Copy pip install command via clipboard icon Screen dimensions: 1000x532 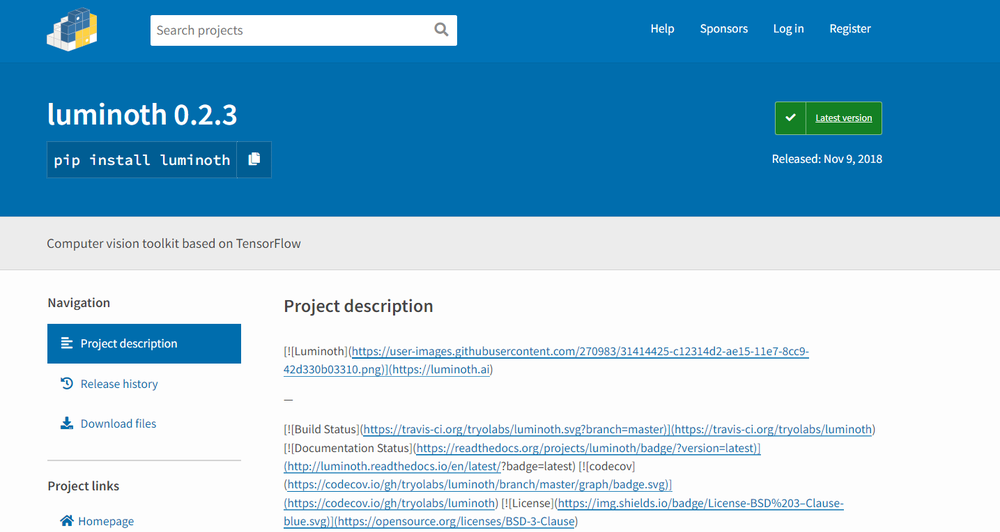(x=254, y=159)
